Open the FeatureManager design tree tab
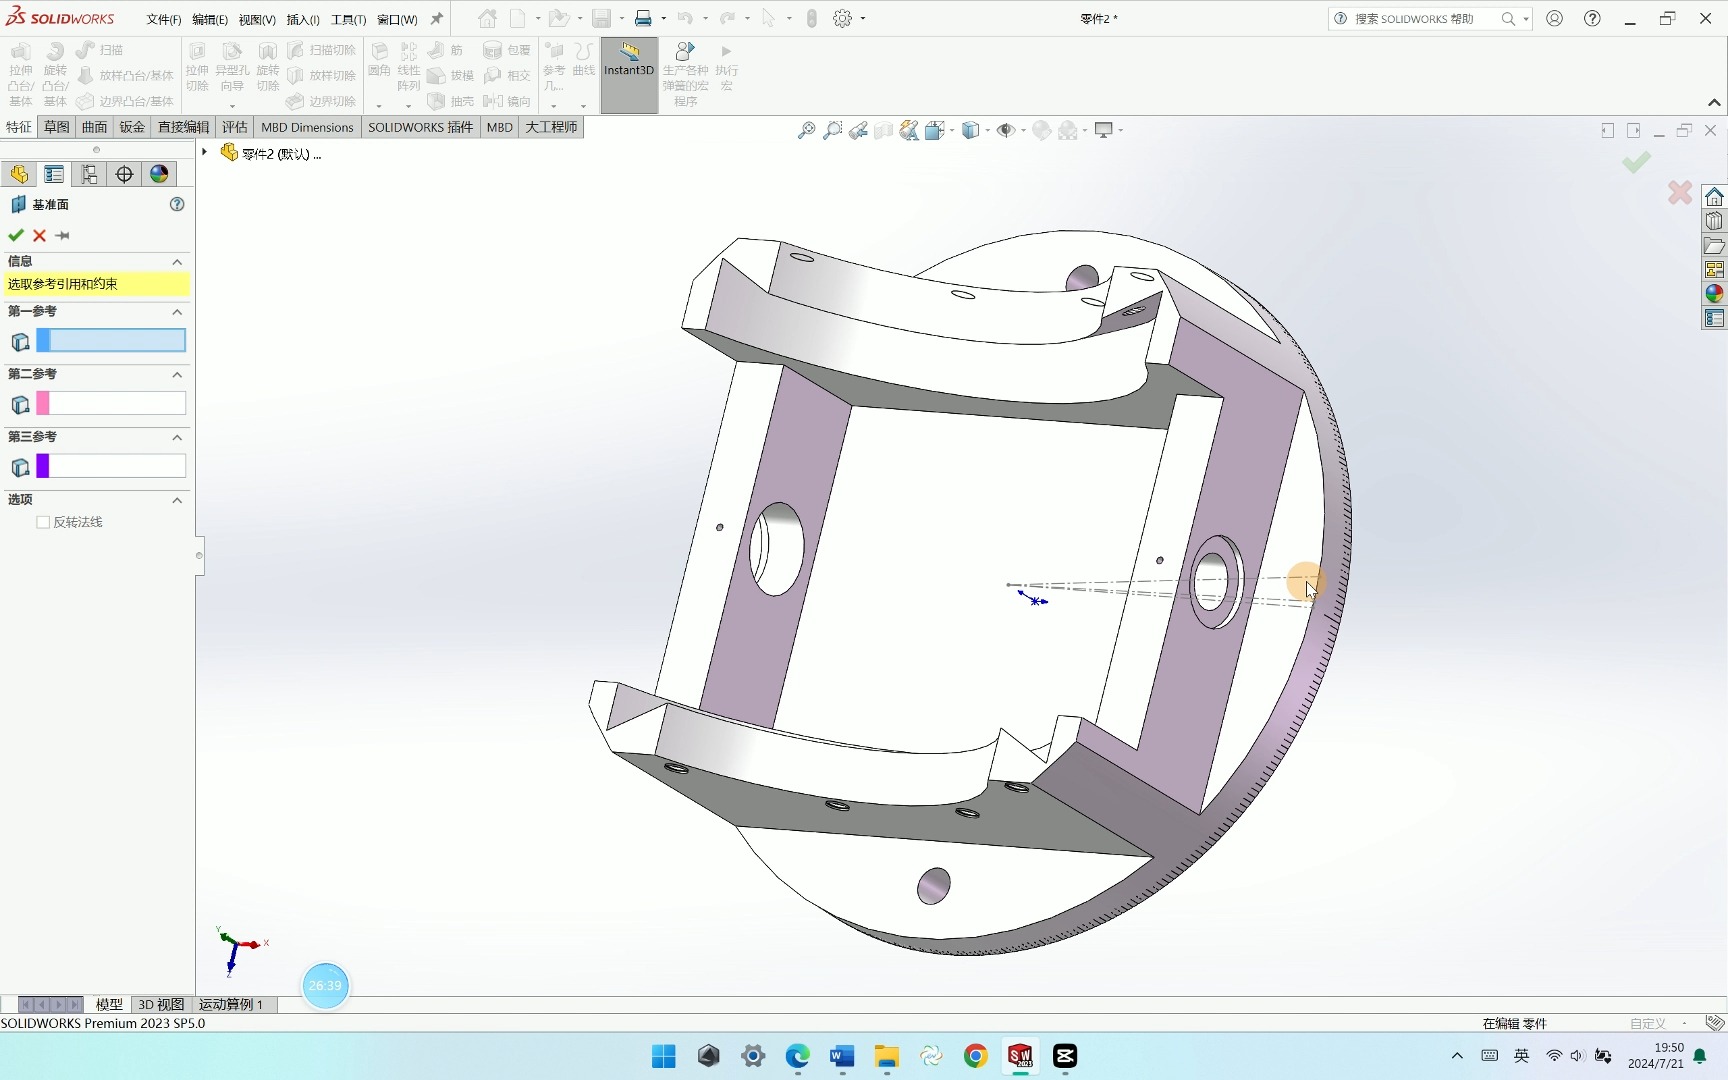1728x1080 pixels. tap(19, 174)
